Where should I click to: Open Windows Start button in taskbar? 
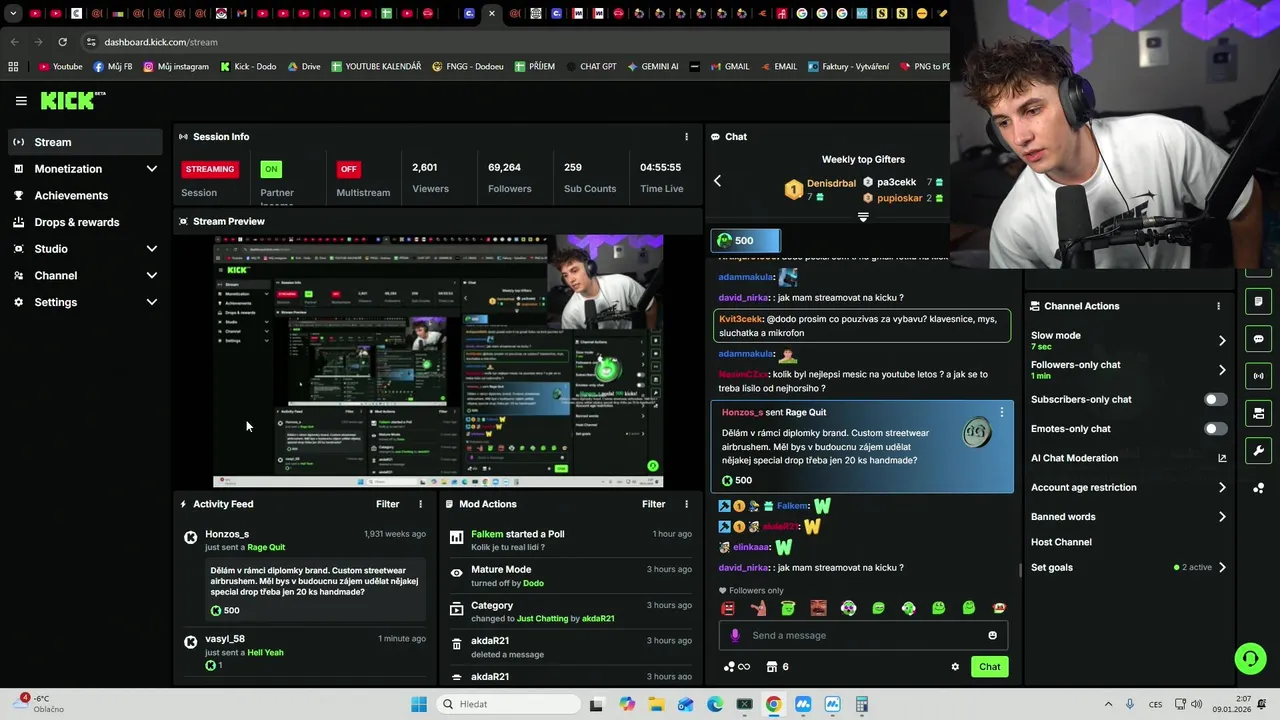tap(419, 704)
